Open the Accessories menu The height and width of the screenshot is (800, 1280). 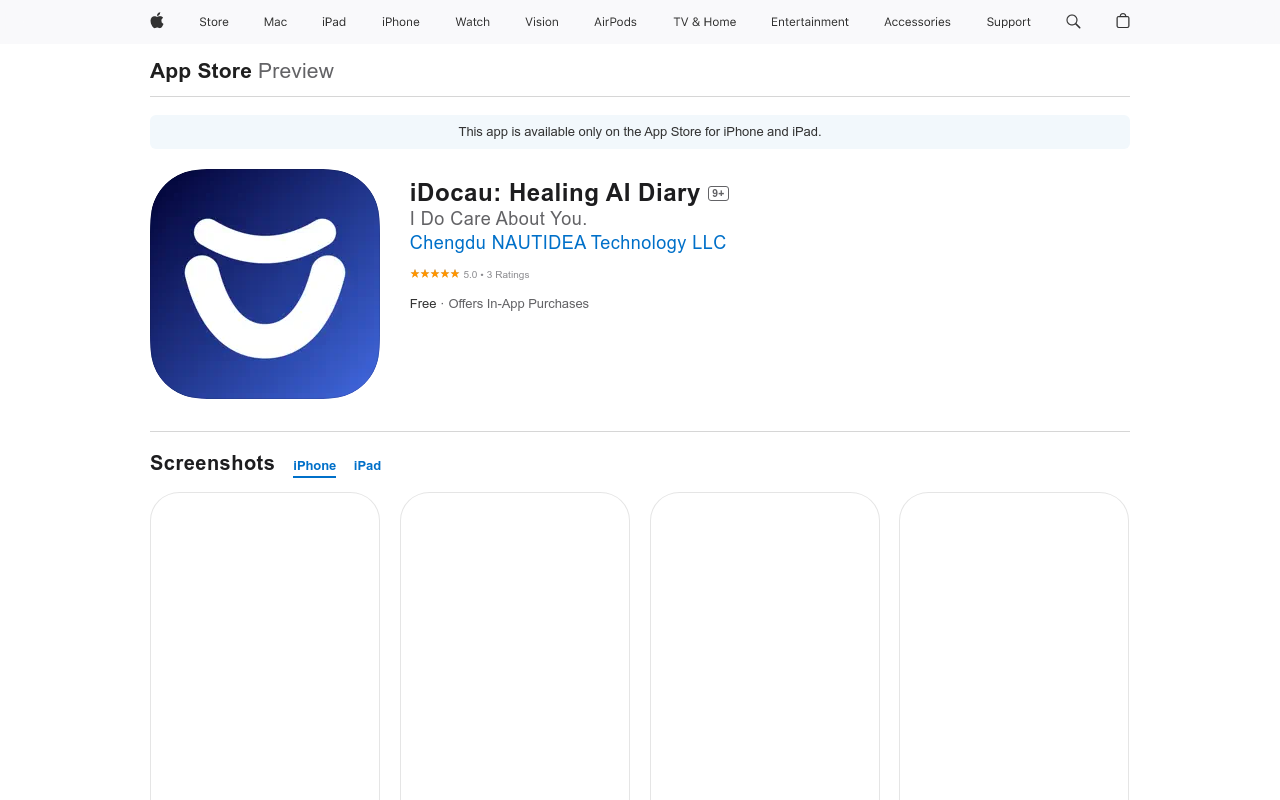[x=917, y=22]
